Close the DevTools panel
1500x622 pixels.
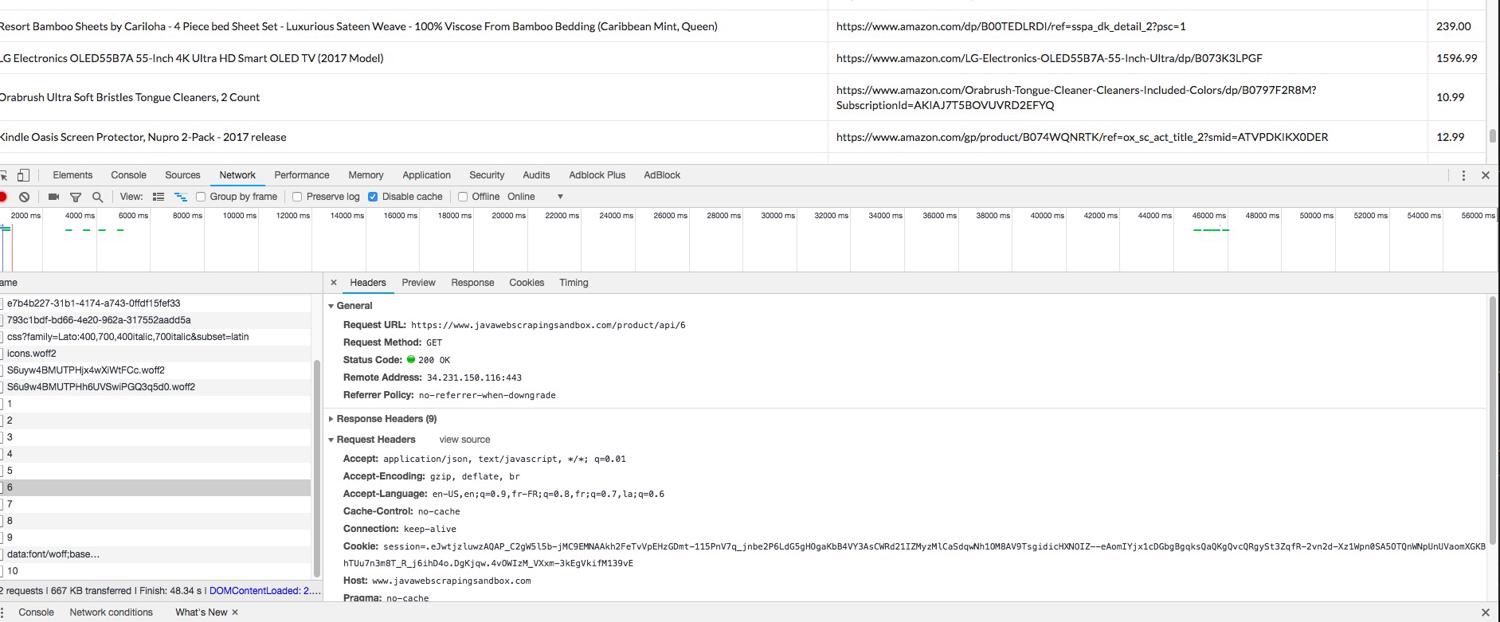(1485, 175)
